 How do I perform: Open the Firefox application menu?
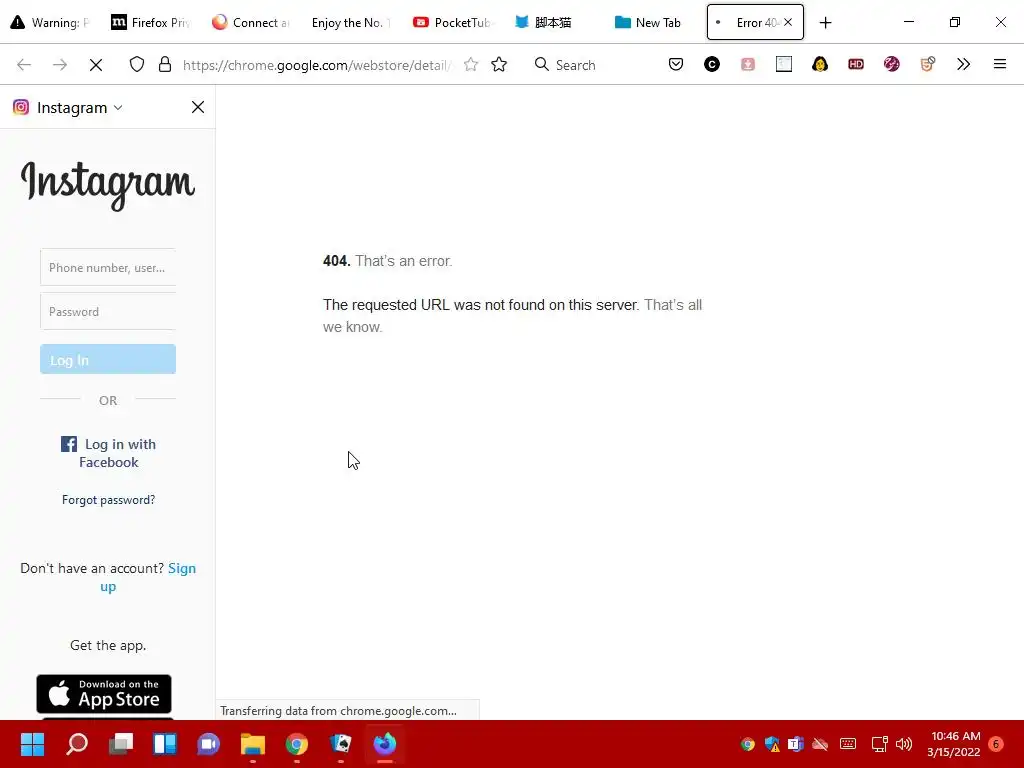999,64
